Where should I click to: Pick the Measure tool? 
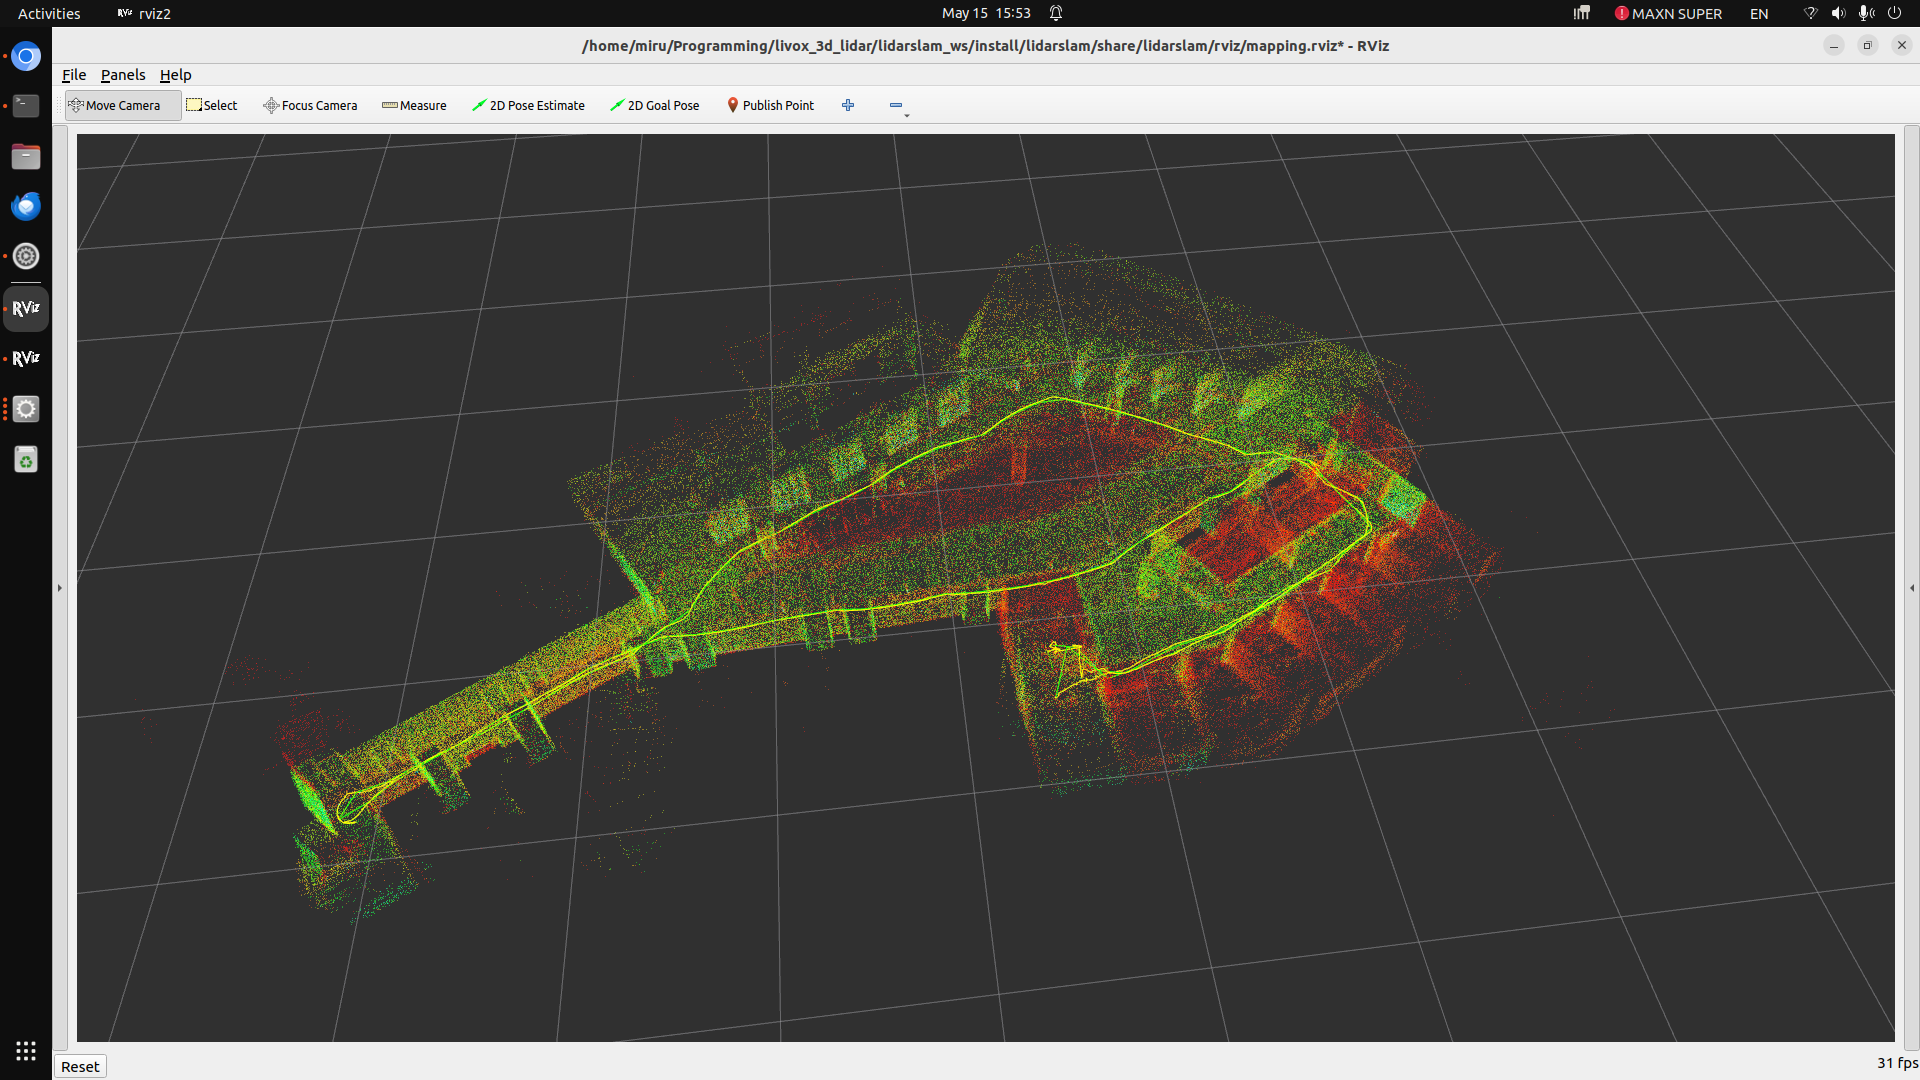tap(414, 105)
